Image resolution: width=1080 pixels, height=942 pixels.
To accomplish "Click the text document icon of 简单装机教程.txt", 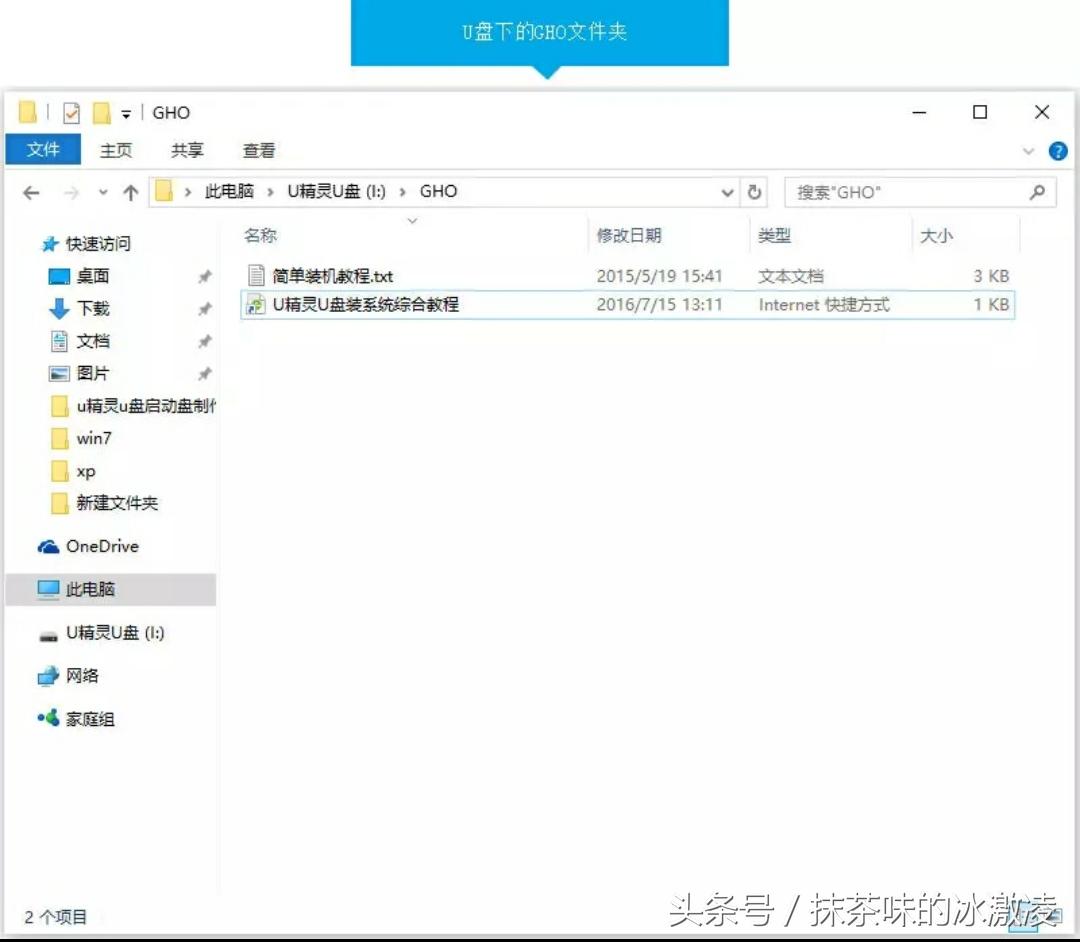I will click(254, 276).
